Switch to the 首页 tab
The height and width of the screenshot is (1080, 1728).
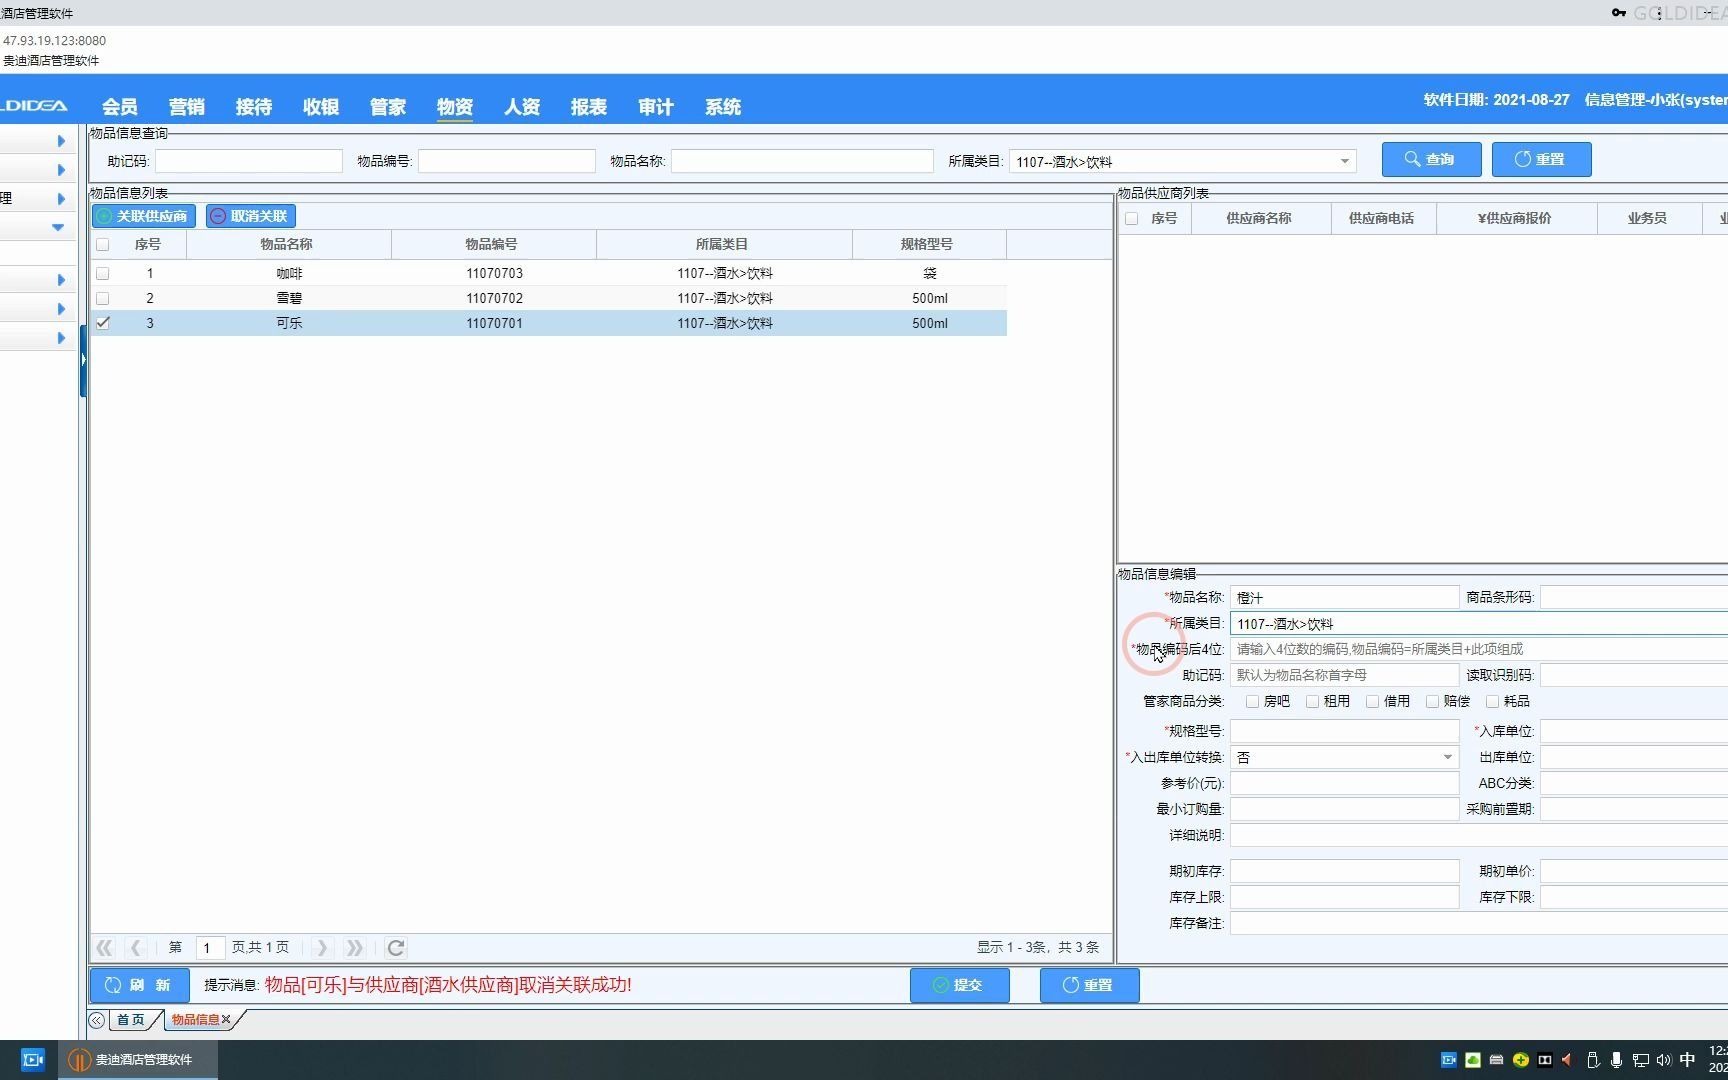click(131, 1020)
